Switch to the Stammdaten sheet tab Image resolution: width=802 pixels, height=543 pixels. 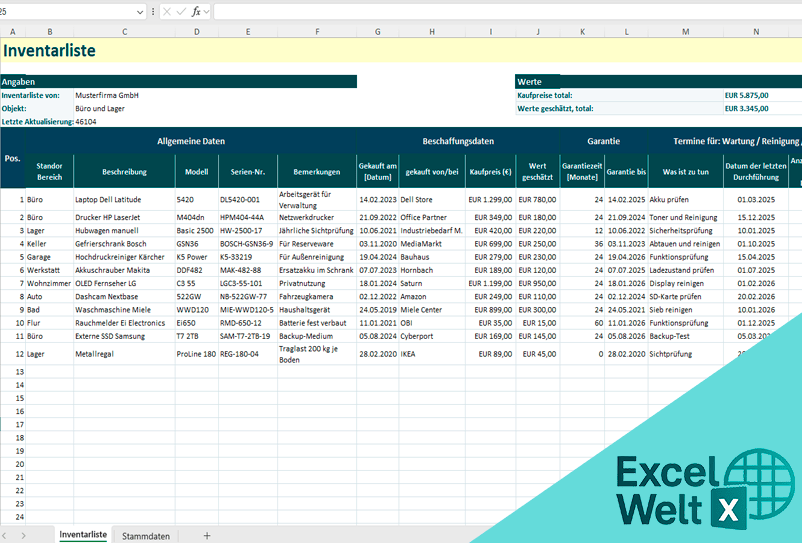[x=146, y=536]
